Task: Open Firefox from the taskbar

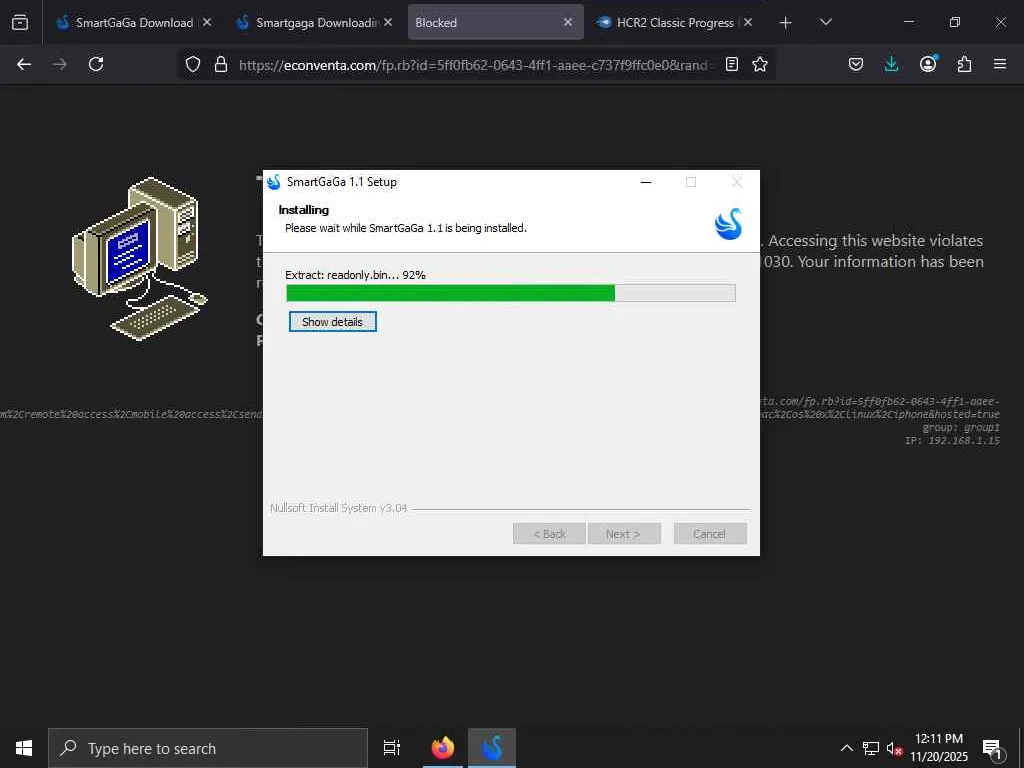Action: tap(443, 748)
